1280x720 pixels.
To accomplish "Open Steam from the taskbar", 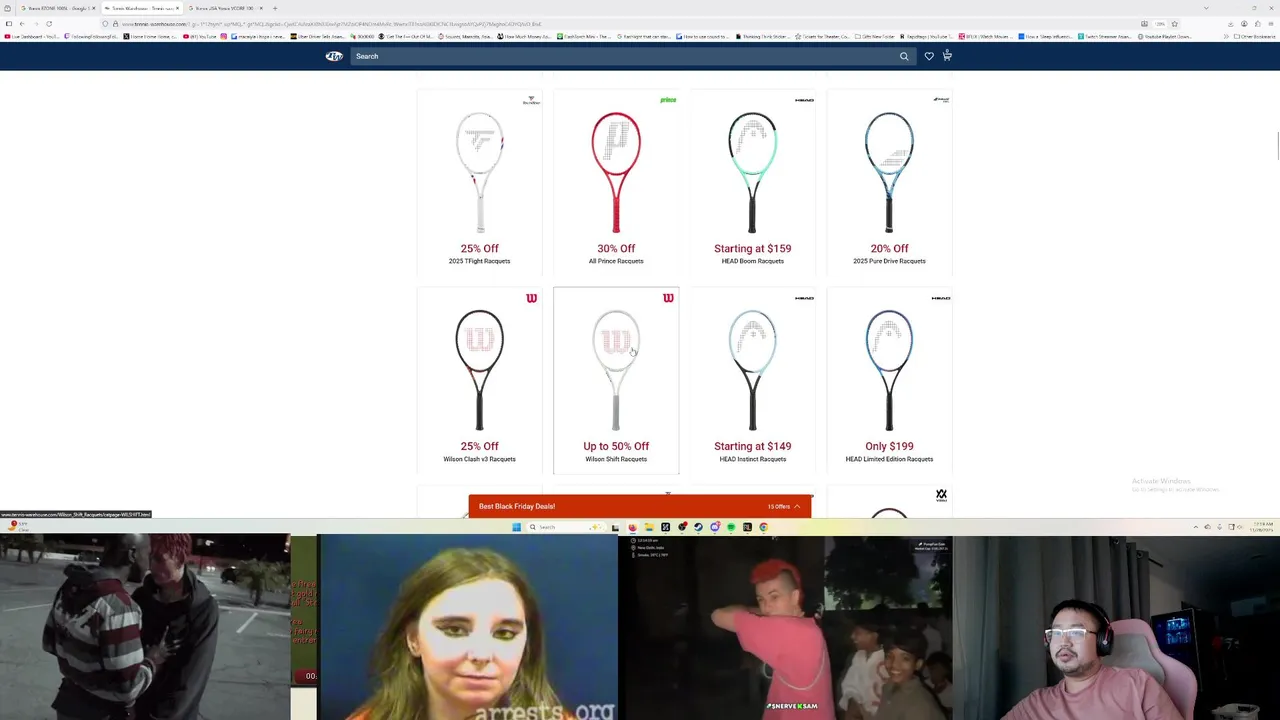I will pos(698,527).
